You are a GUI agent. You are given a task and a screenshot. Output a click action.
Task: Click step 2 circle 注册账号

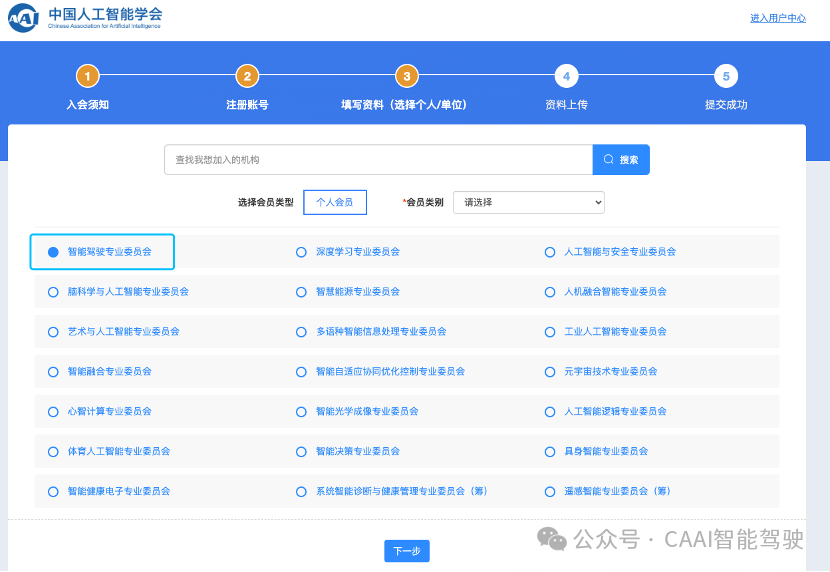(247, 76)
